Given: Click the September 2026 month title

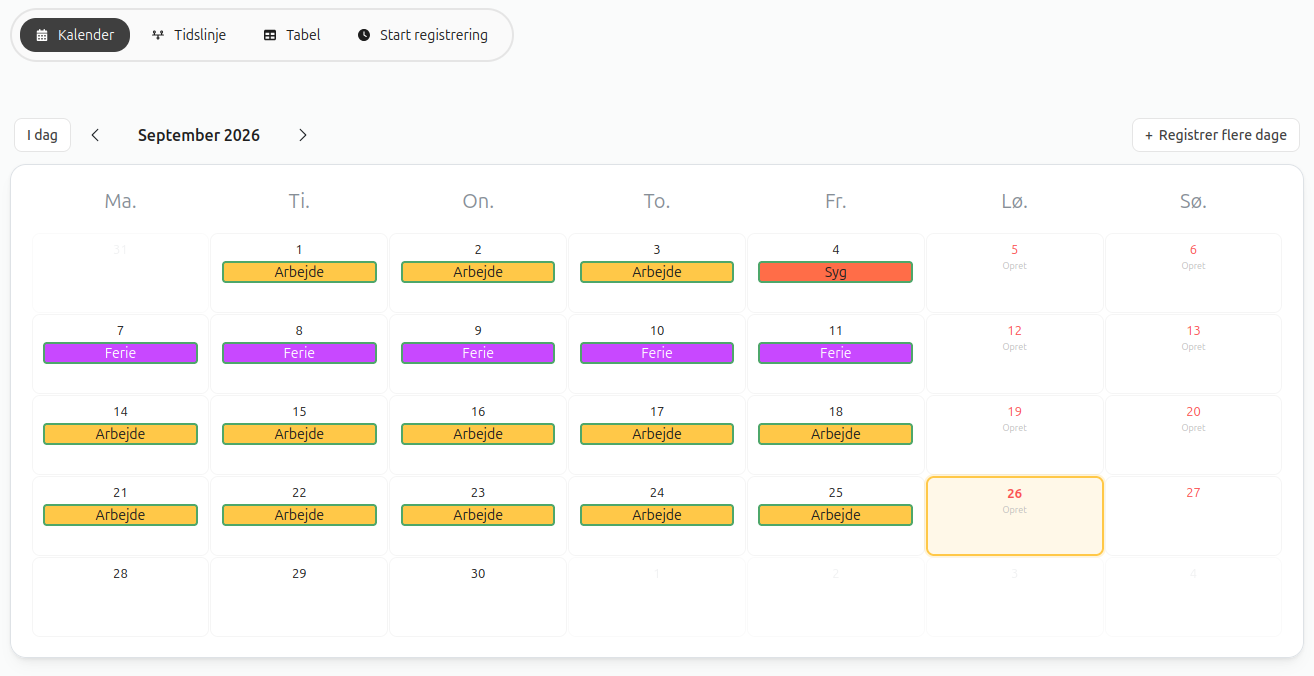Looking at the screenshot, I should point(199,135).
